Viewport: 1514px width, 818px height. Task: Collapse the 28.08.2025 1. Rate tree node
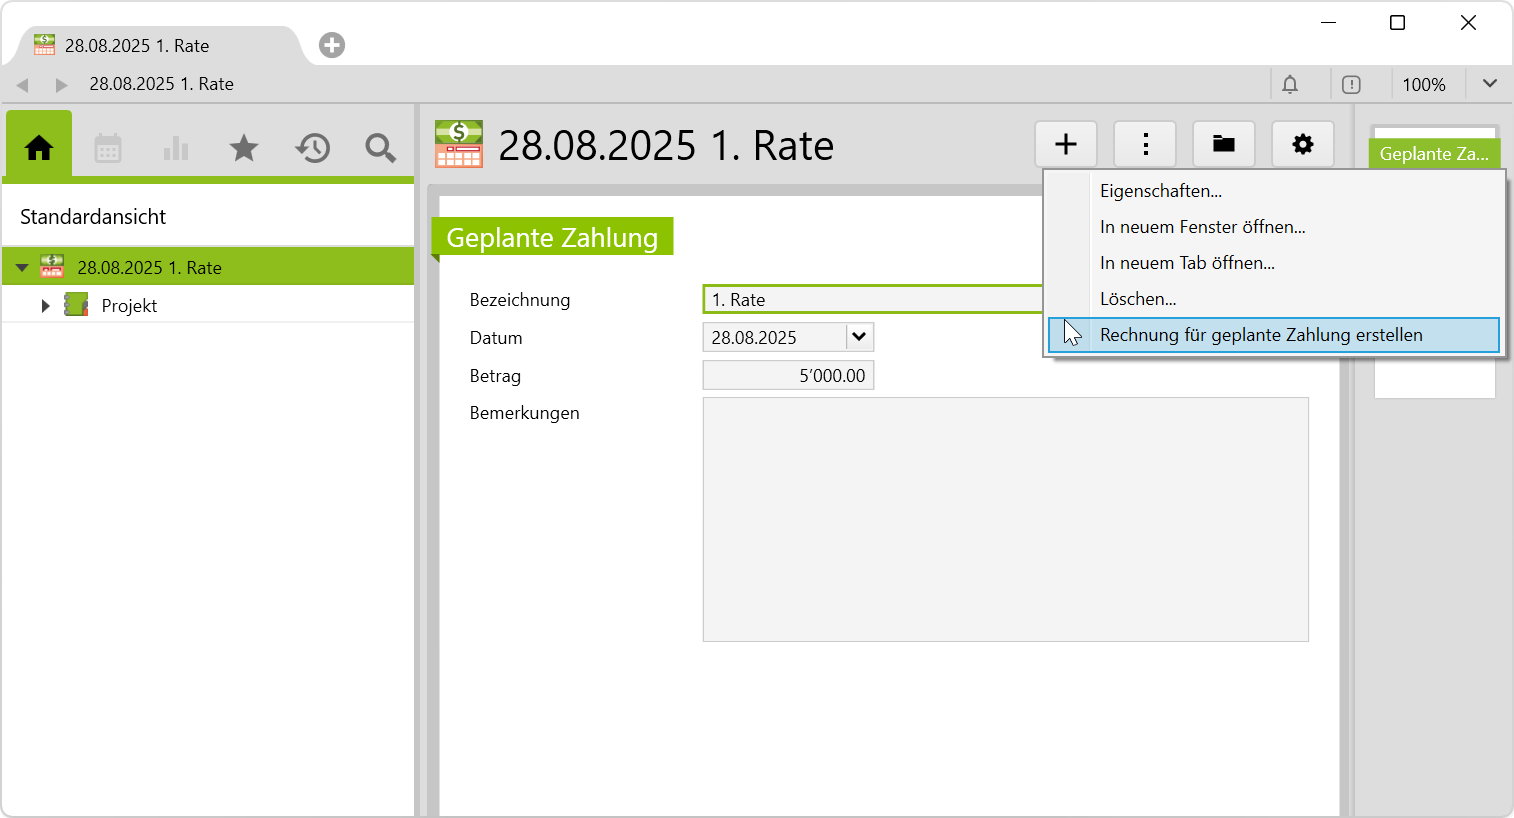point(22,268)
